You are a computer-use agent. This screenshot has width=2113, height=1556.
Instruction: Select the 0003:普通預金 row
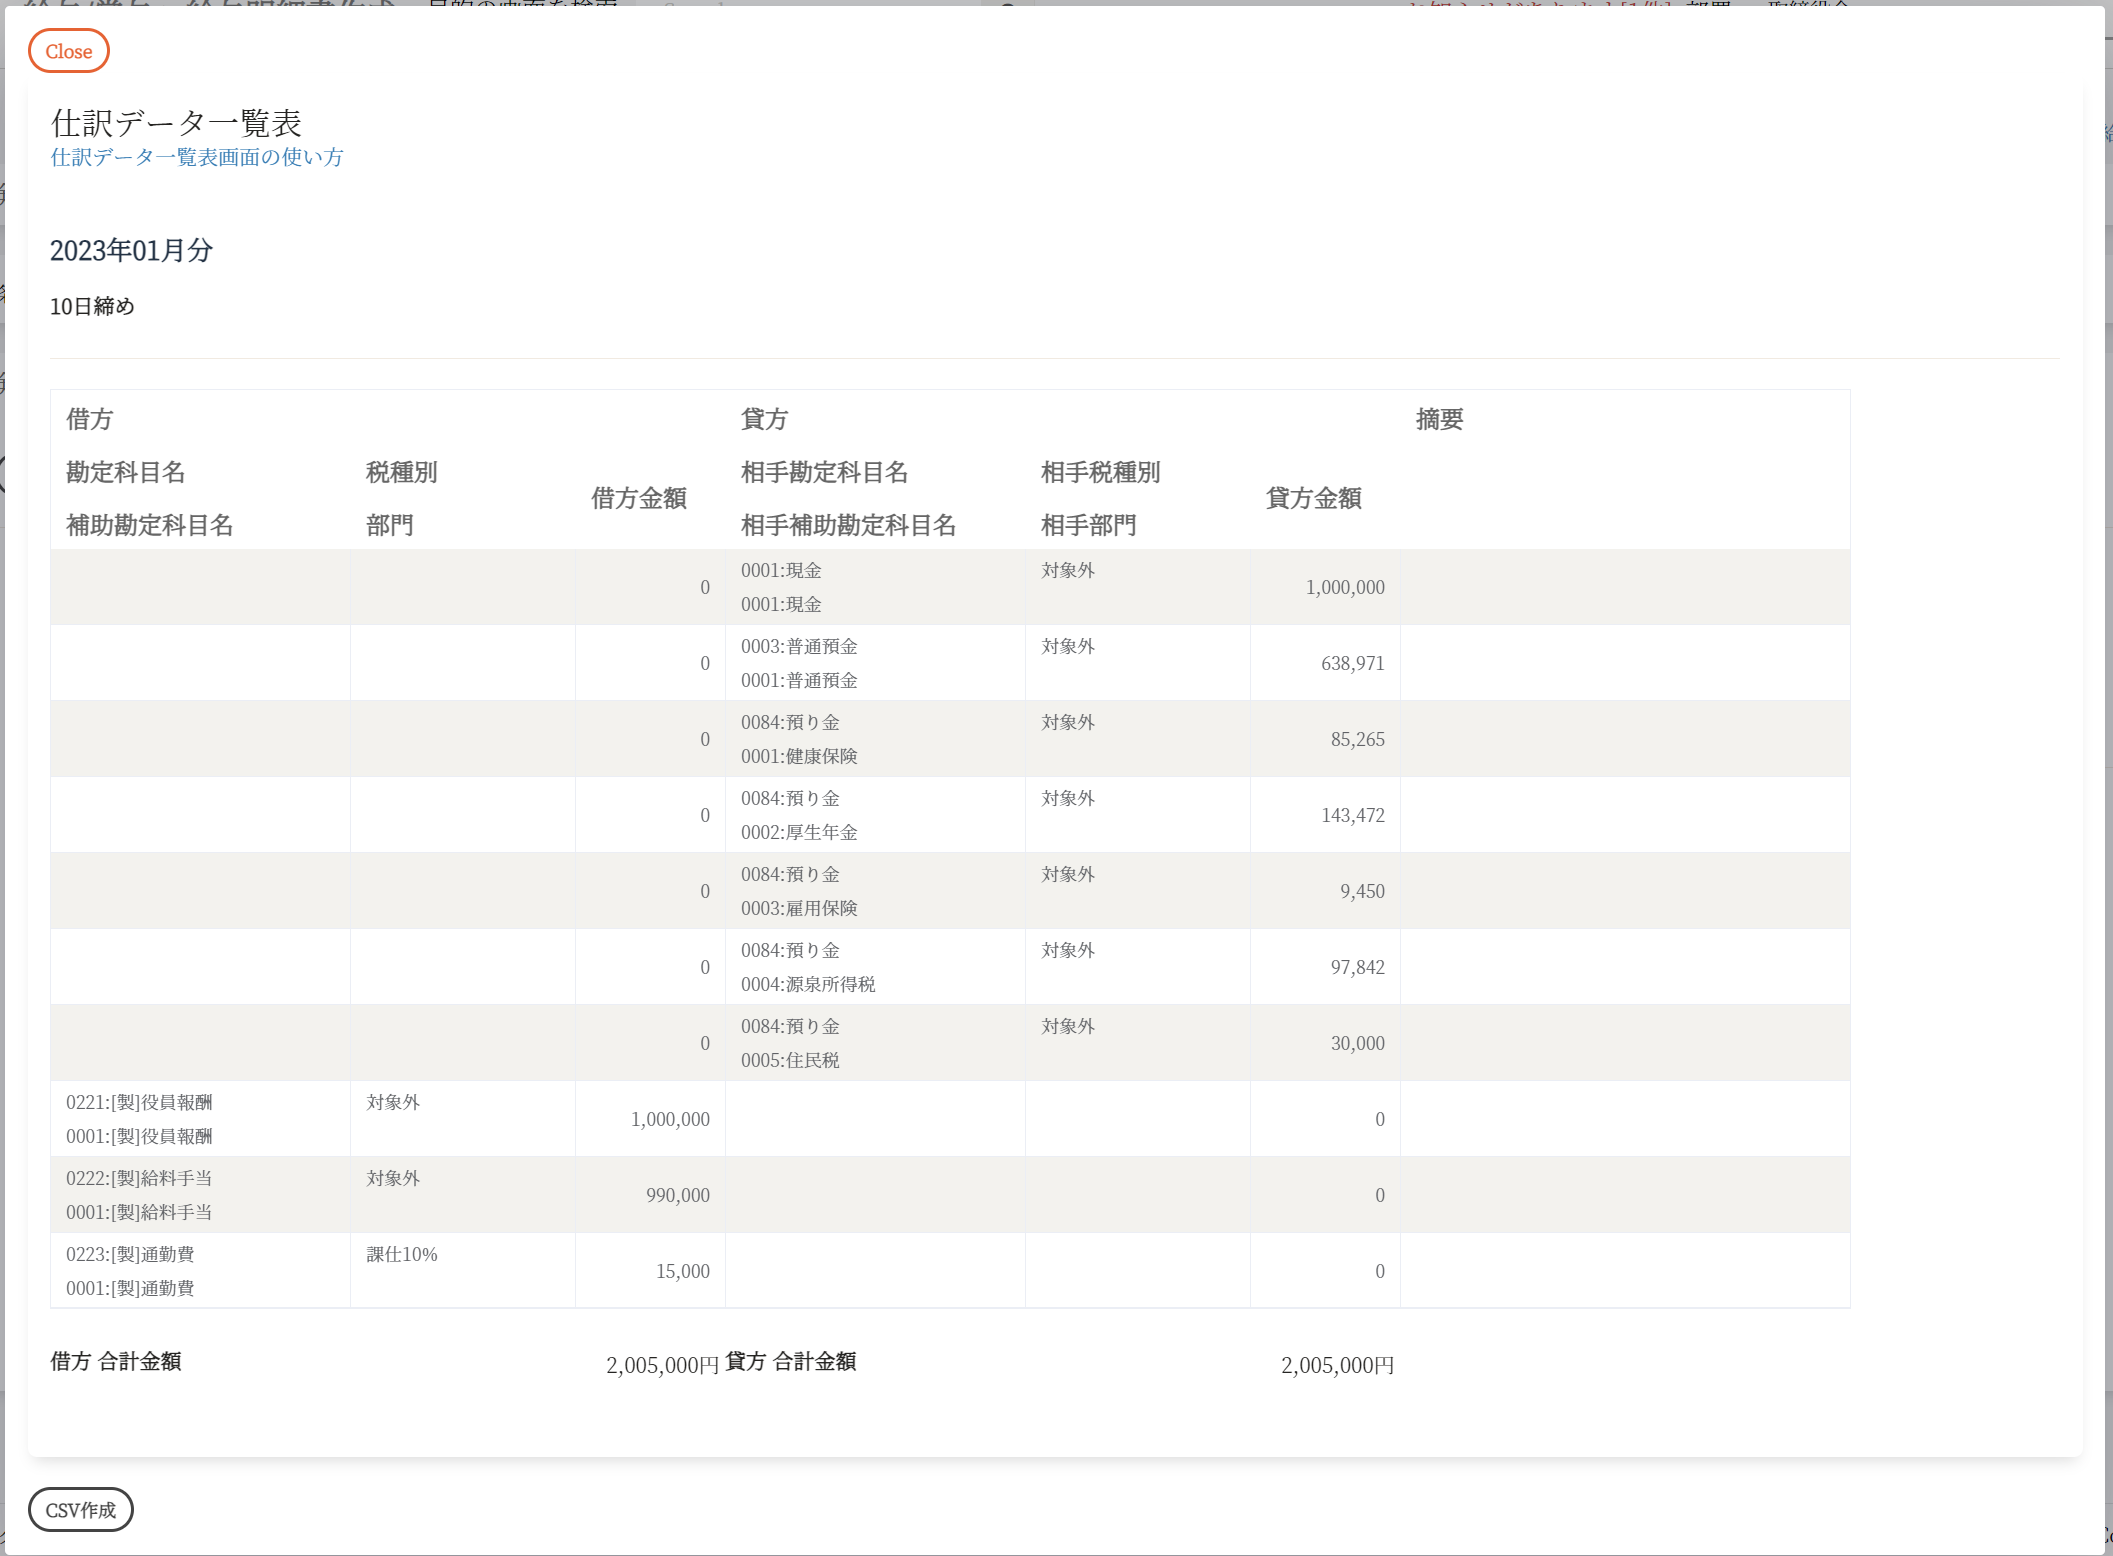click(799, 646)
